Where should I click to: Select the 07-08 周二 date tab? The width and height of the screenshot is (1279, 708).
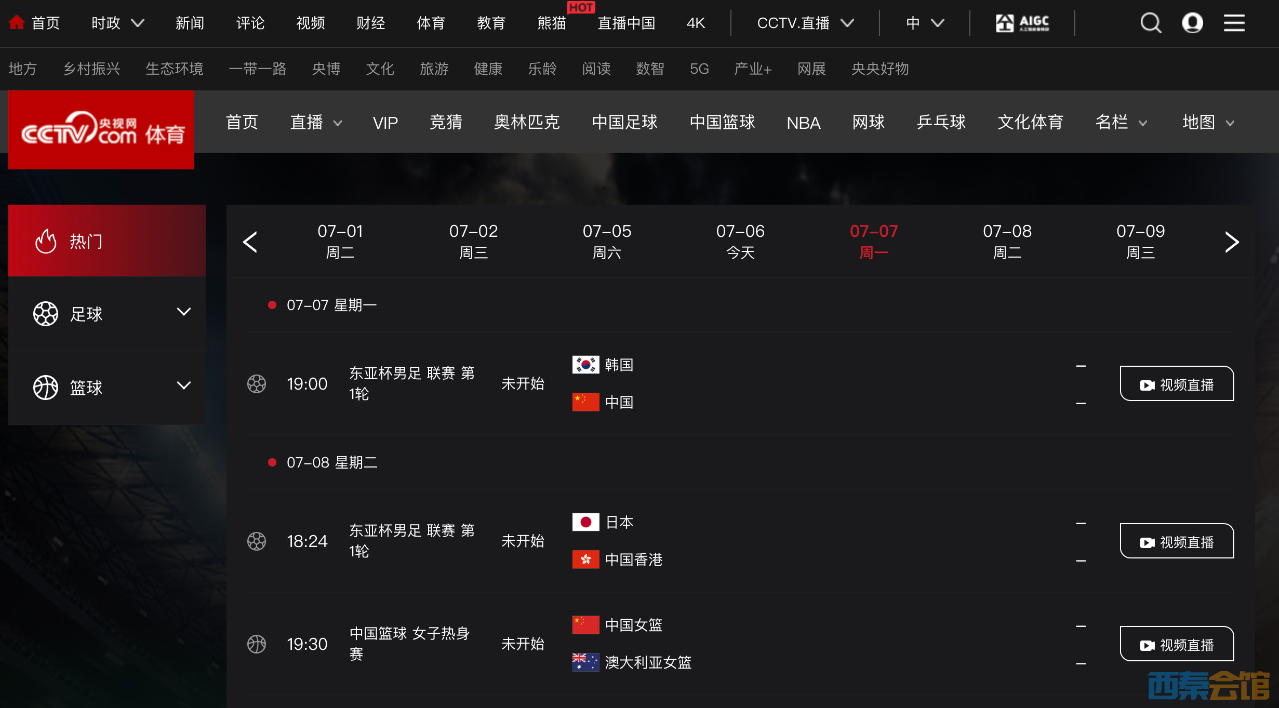[1007, 242]
